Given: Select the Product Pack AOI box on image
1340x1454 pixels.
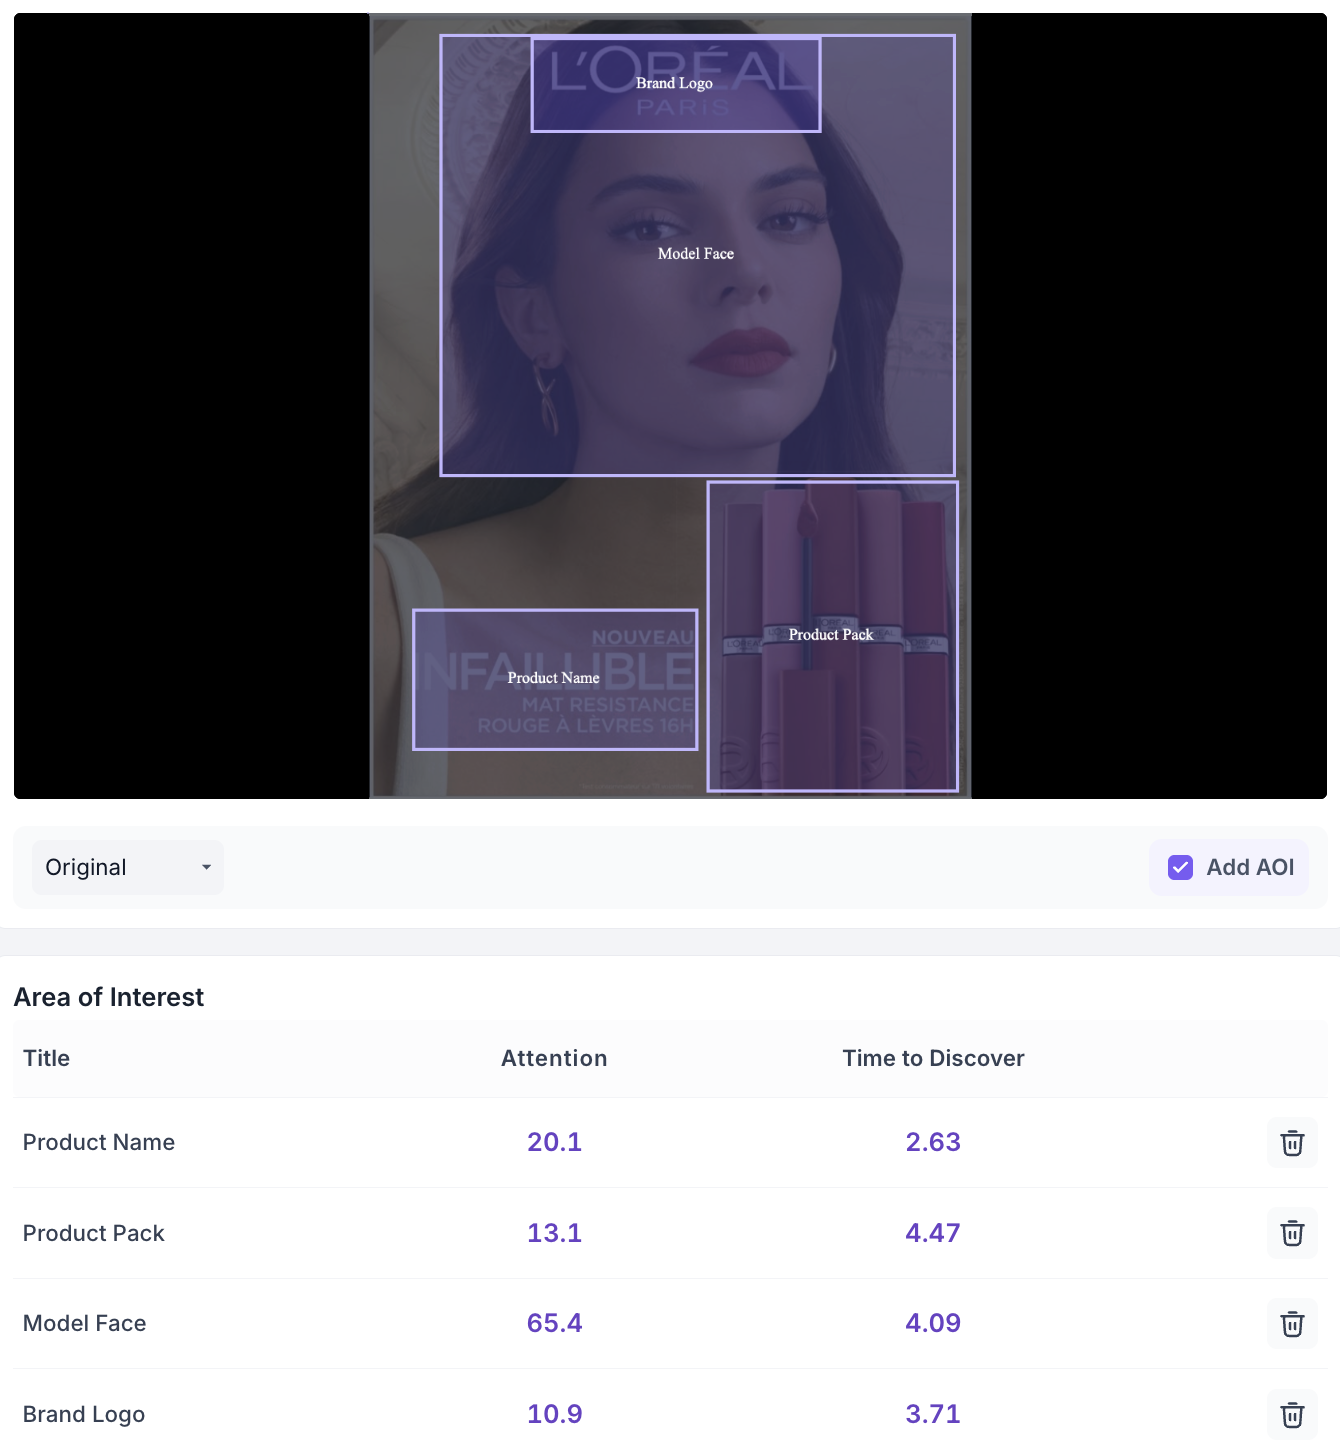Looking at the screenshot, I should click(x=833, y=636).
